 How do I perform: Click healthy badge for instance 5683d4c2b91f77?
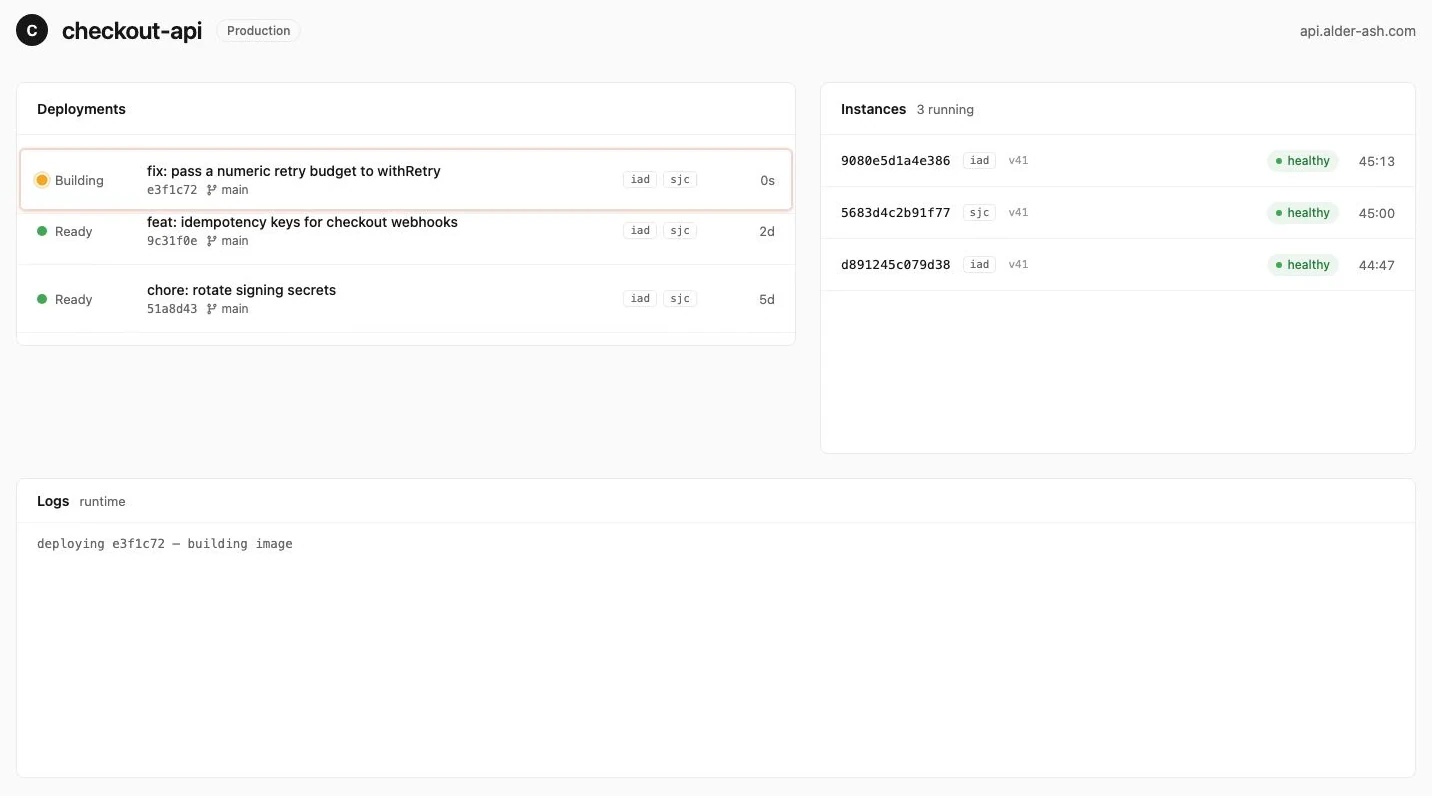[1303, 213]
